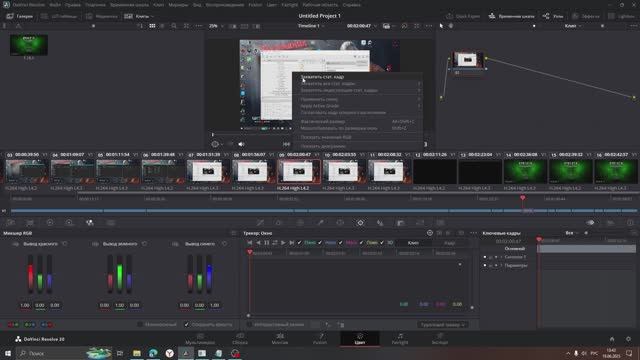Image resolution: width=640 pixels, height=360 pixels.
Task: Open the Tracker palette icon
Action: click(360, 222)
